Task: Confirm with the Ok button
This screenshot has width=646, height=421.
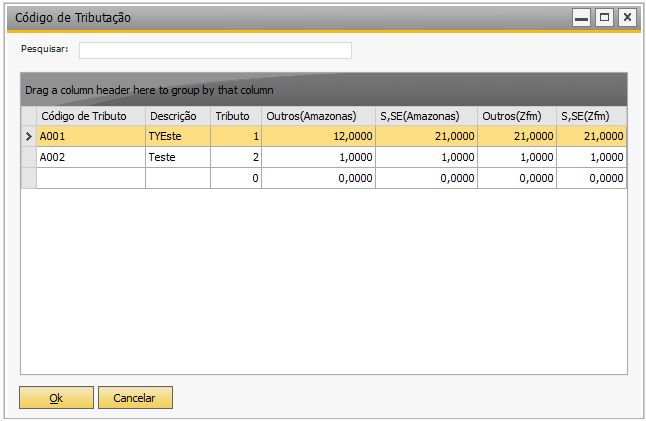Action: pyautogui.click(x=56, y=398)
